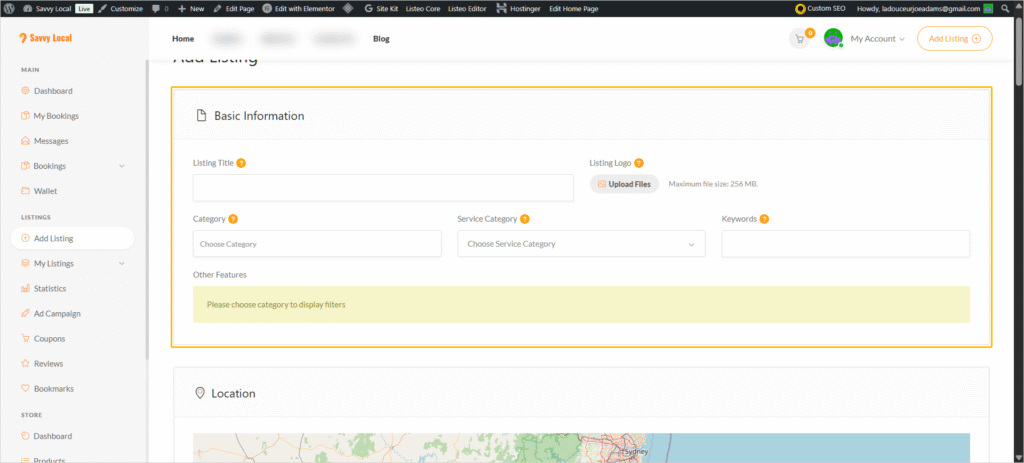
Task: Click the WordPress logo in admin bar
Action: [x=9, y=8]
